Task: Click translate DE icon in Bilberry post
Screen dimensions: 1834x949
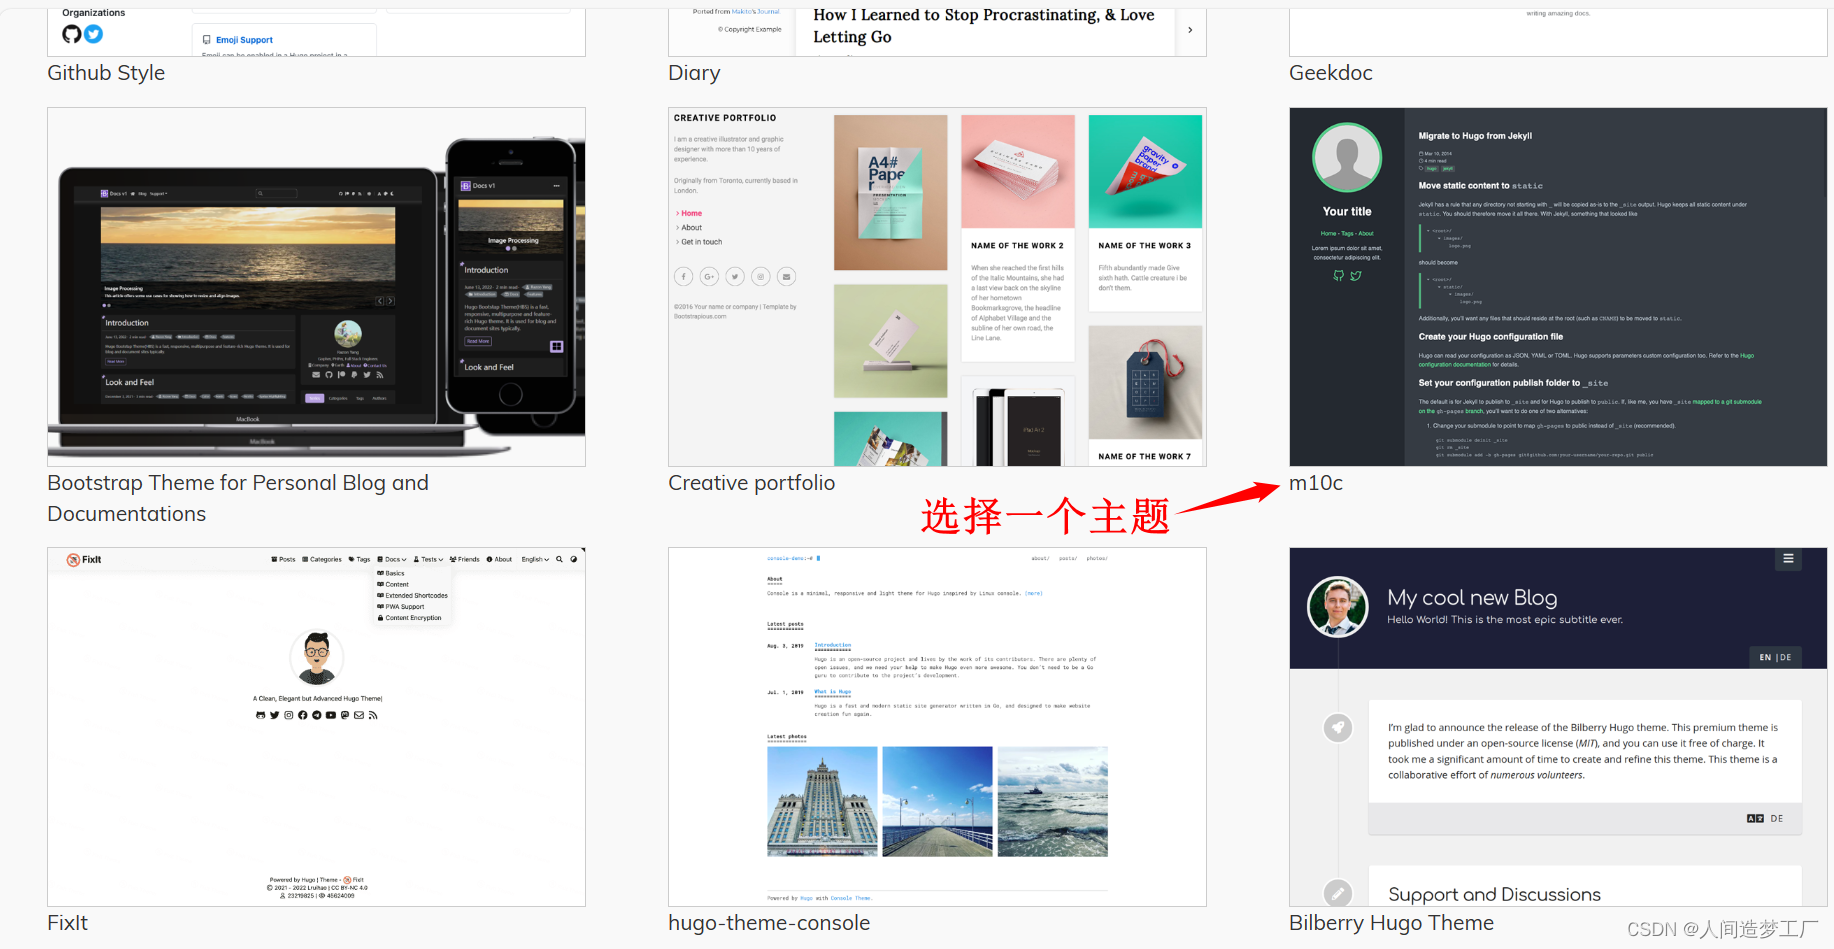Action: point(1765,818)
